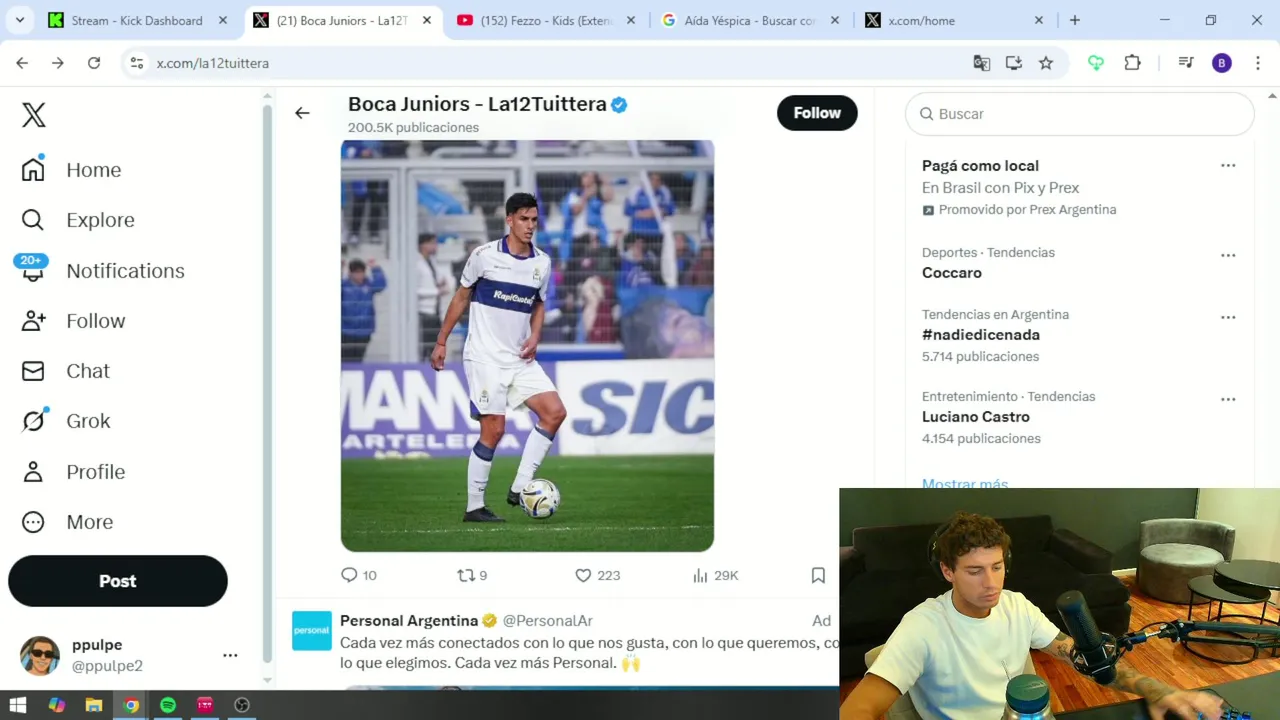Click the browser back arrow

pos(22,63)
